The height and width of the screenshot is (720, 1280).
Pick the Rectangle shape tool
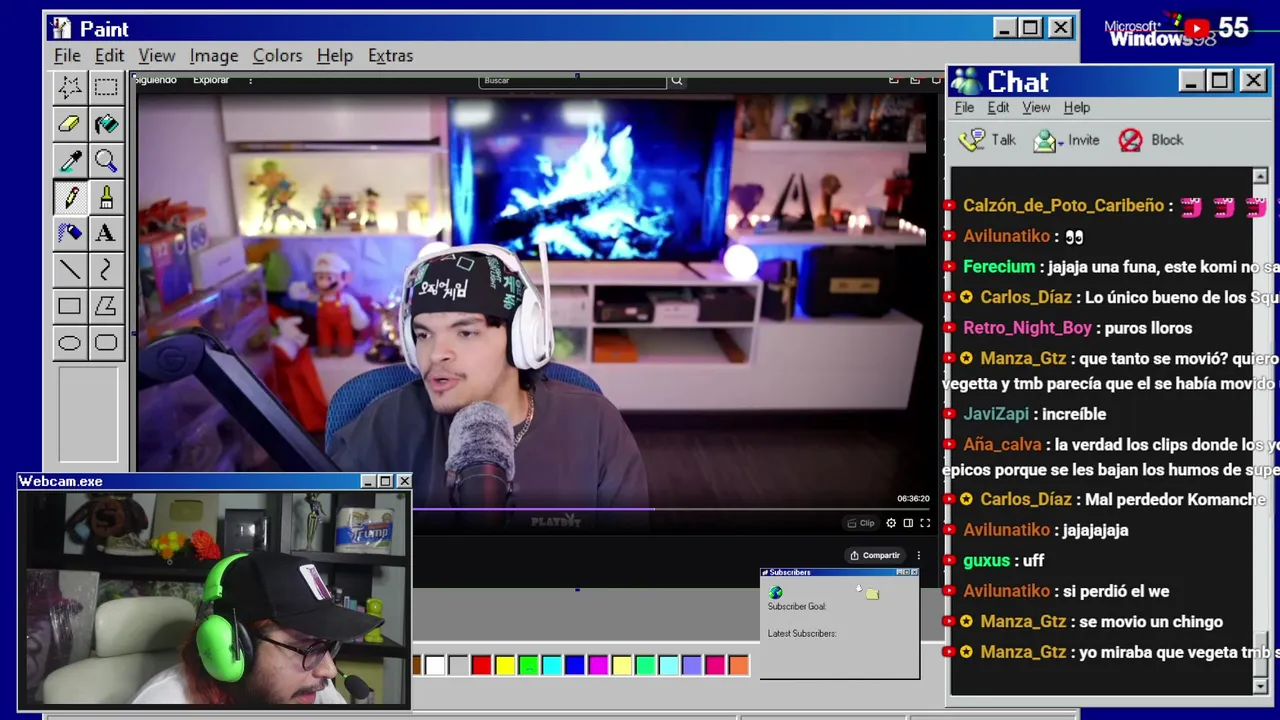click(69, 306)
